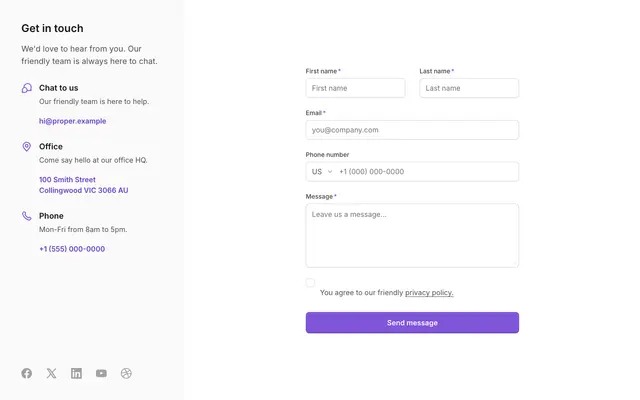Click the Come say hello at our office HQ text

pos(93,160)
